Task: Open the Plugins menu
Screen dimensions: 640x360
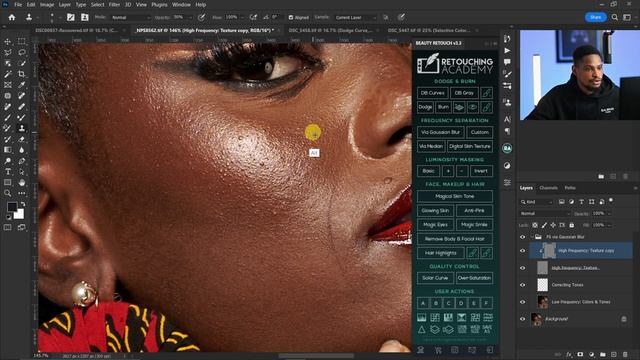Action: [x=159, y=4]
